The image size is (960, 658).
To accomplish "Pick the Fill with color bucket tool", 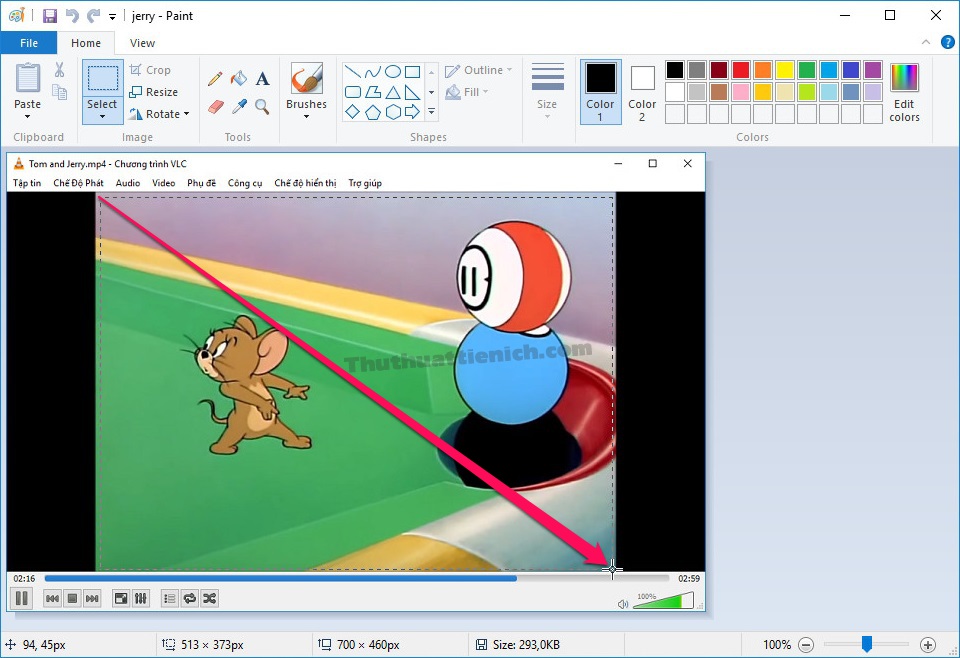I will coord(238,79).
